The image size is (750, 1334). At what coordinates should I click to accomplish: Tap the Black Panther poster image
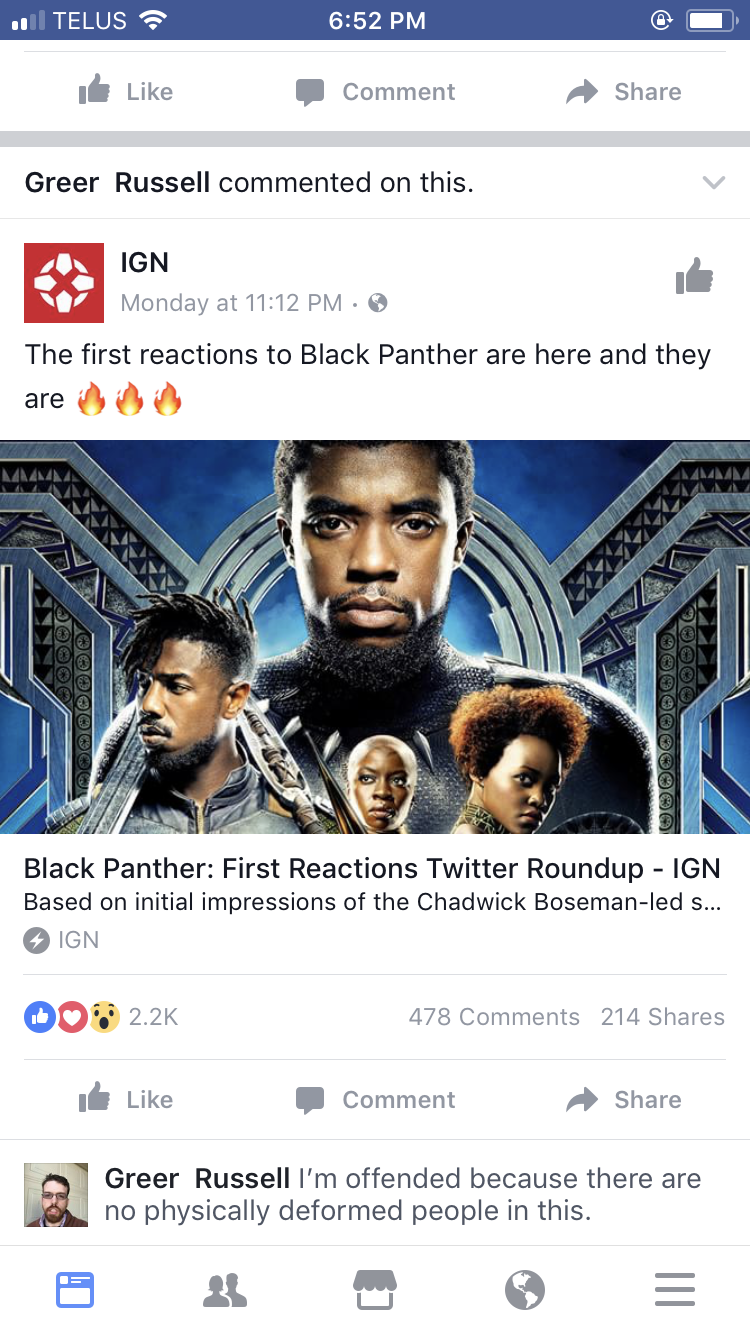coord(375,637)
